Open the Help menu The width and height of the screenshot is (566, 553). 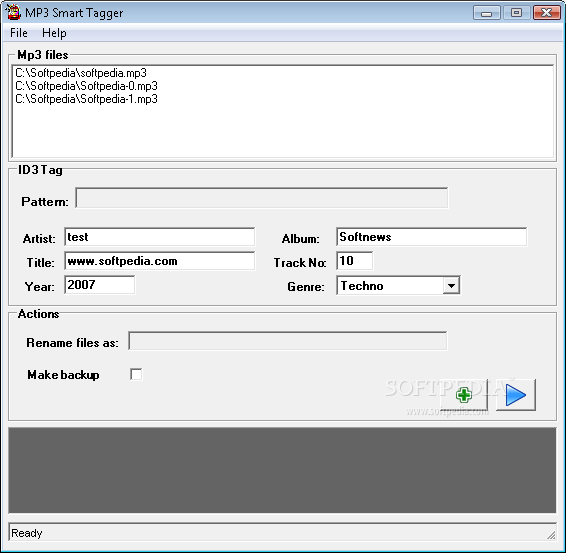pos(54,33)
